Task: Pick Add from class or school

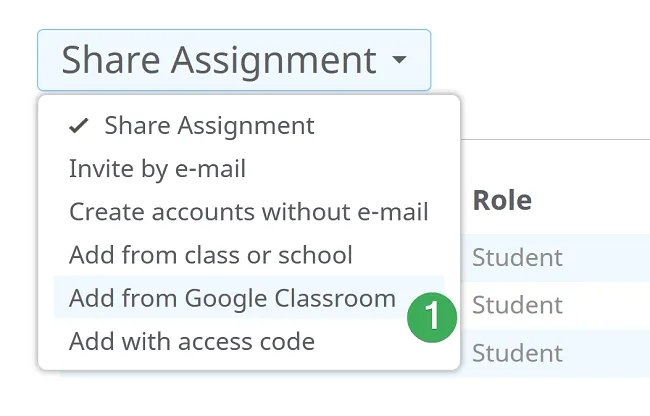Action: click(210, 255)
